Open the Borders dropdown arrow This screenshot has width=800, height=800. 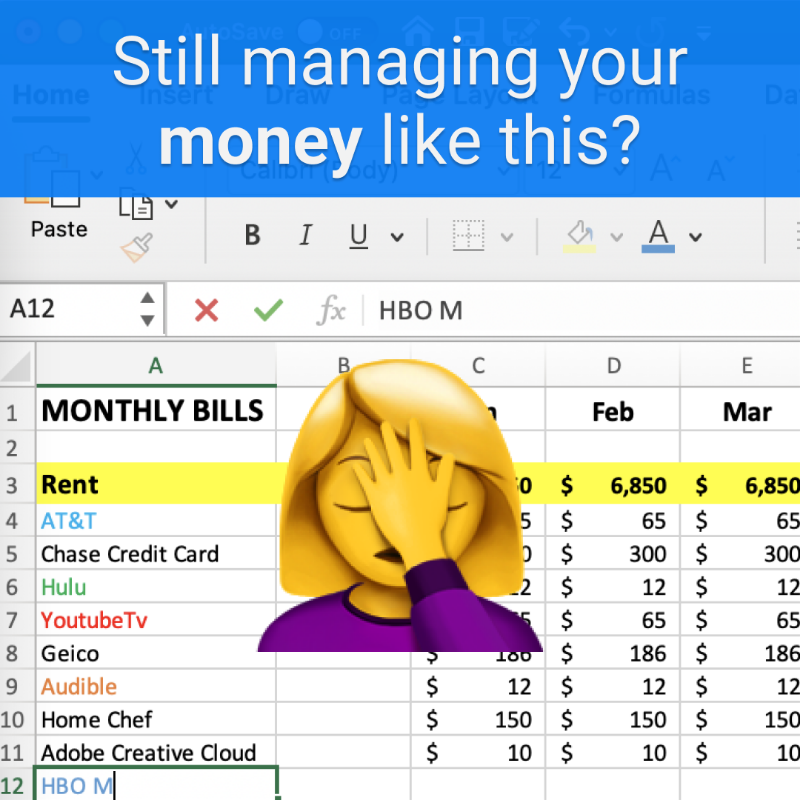(507, 237)
